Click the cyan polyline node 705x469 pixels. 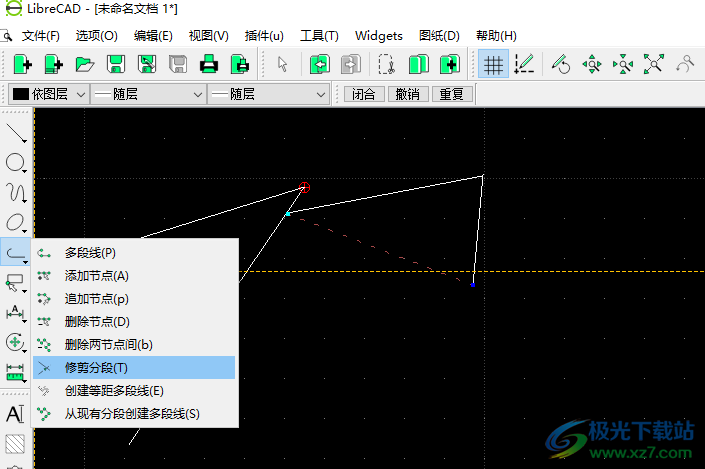(288, 214)
